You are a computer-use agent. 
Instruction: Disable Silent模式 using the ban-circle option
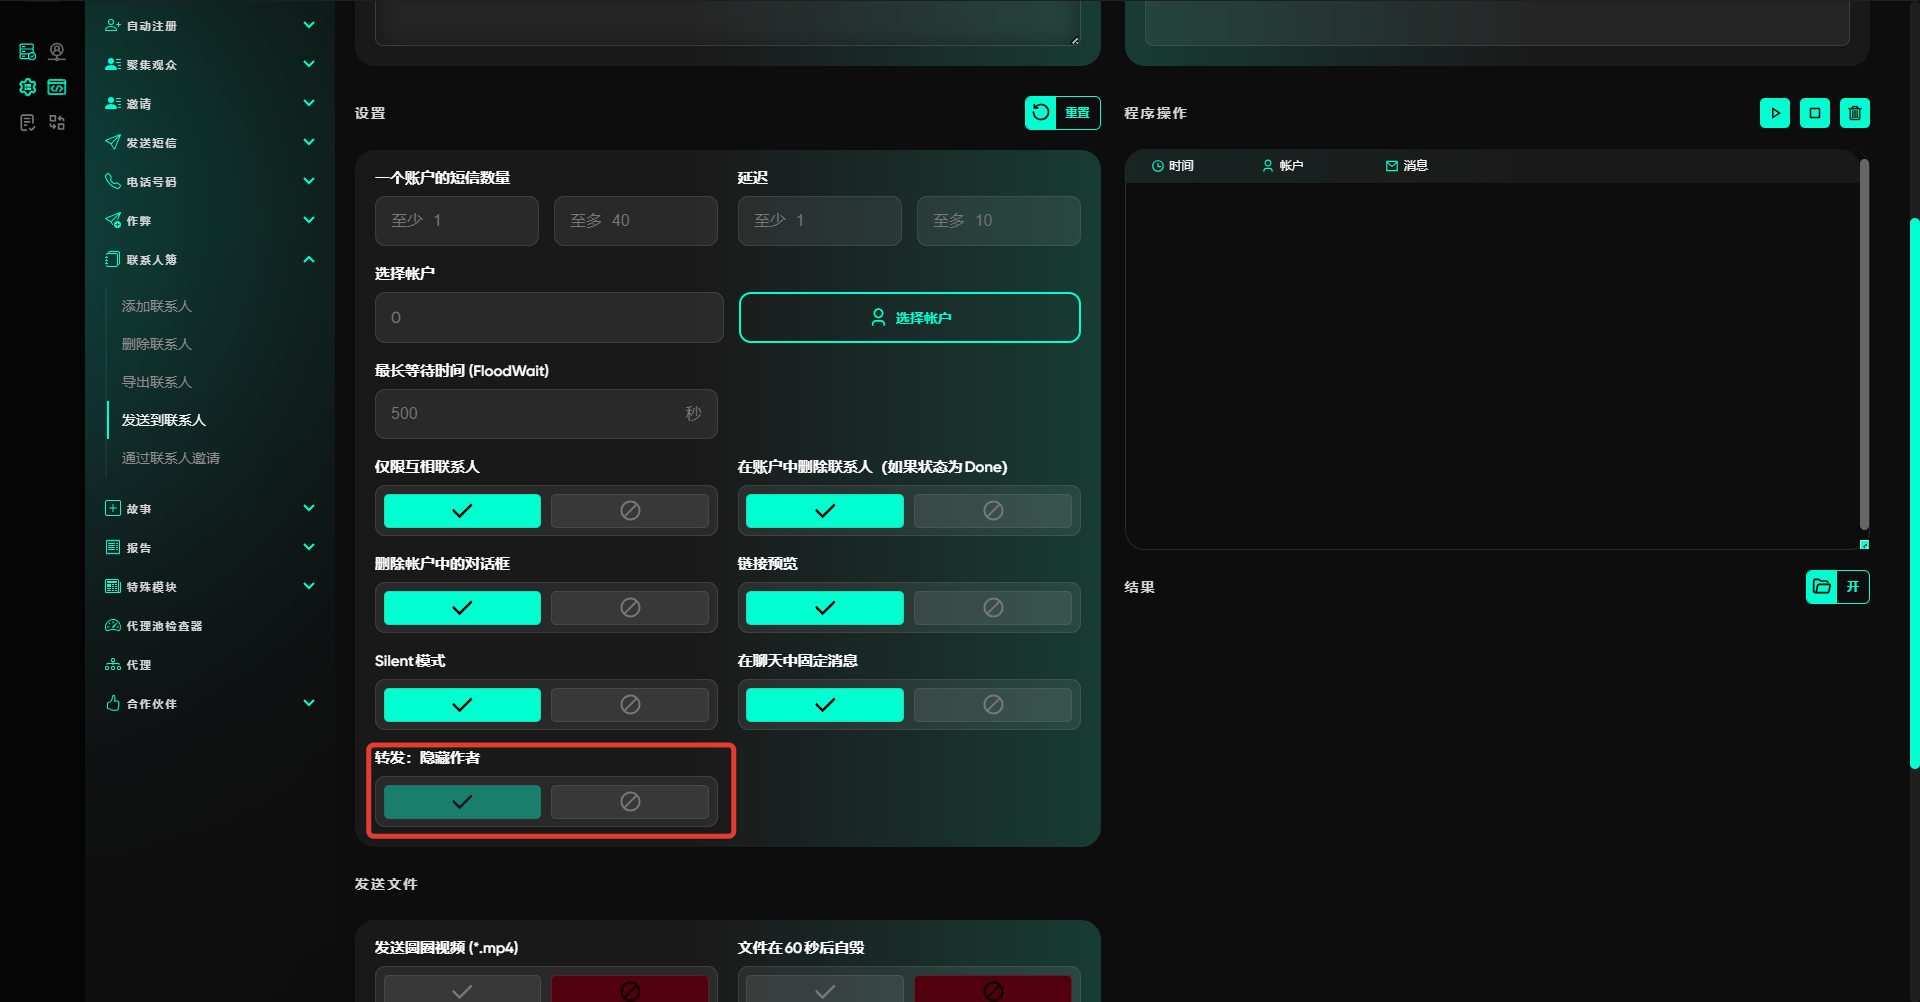[x=629, y=705]
